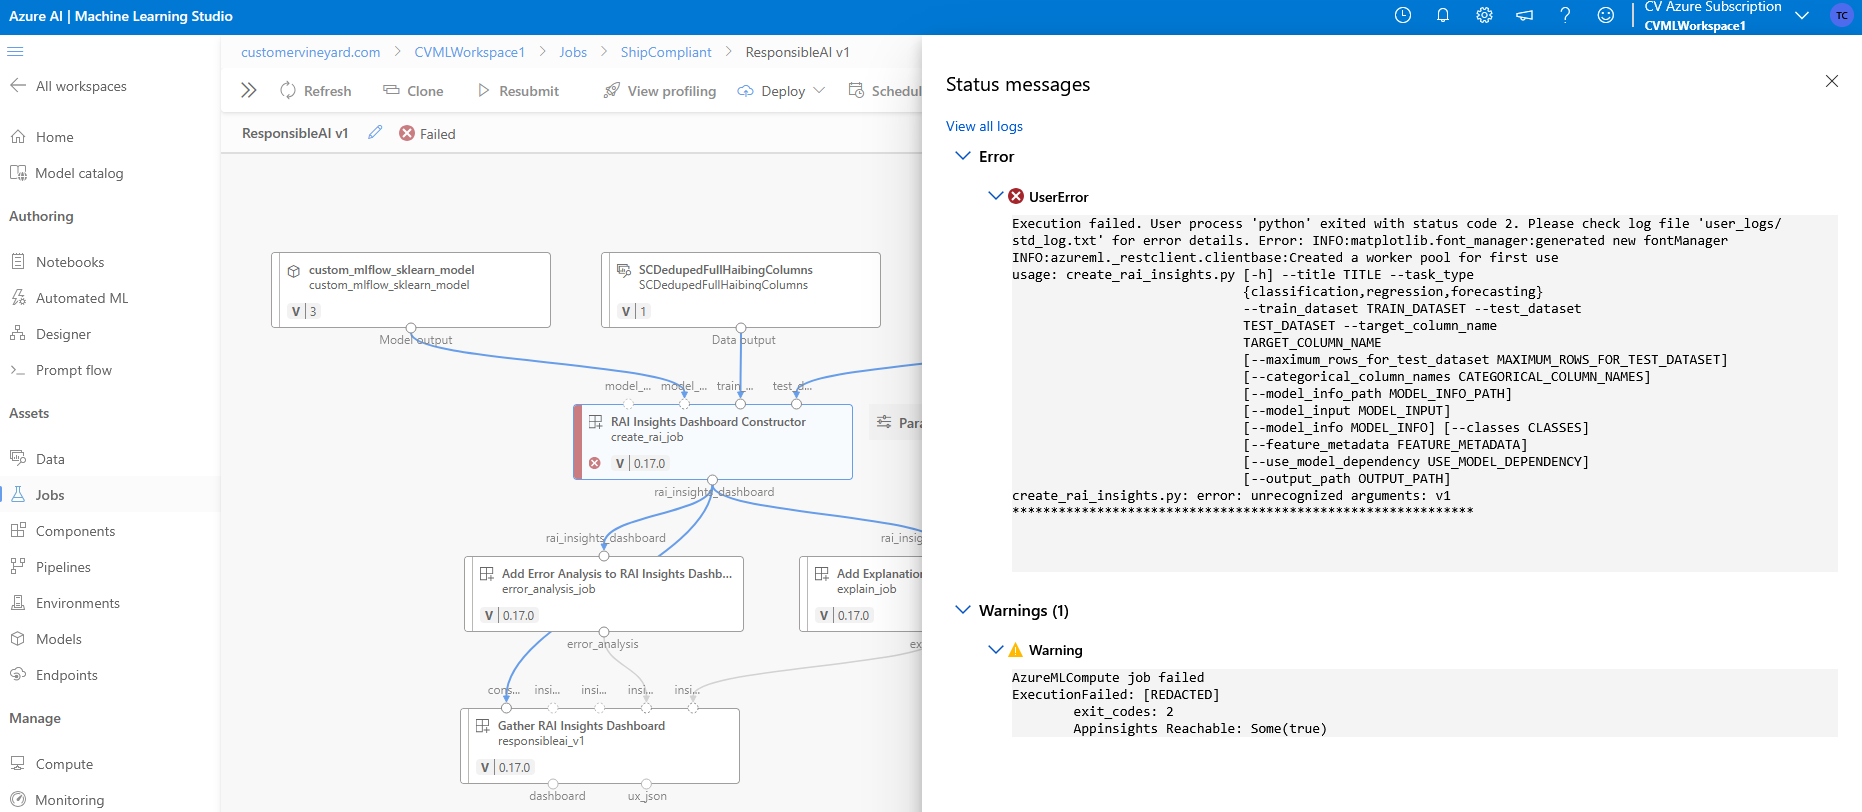
Task: Open the ShipCompliant breadcrumb
Action: [x=666, y=52]
